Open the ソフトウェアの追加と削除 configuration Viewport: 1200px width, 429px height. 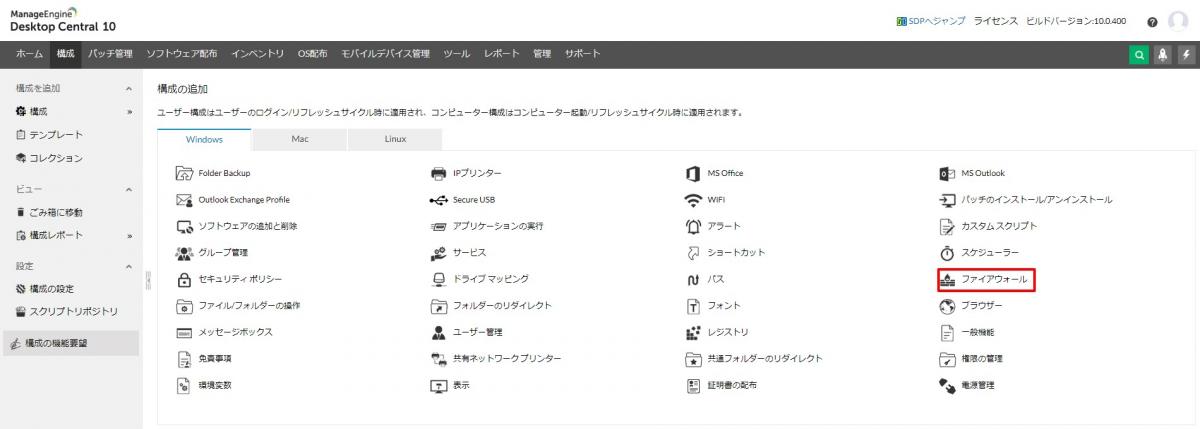(236, 226)
